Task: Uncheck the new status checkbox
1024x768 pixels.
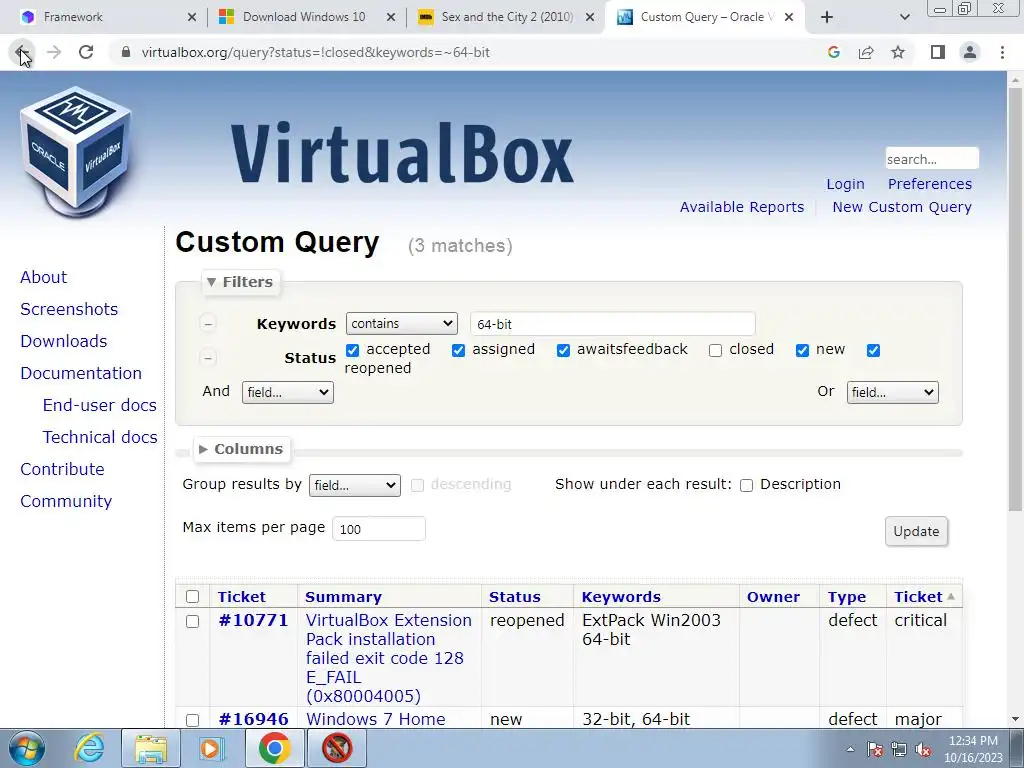Action: tap(802, 351)
